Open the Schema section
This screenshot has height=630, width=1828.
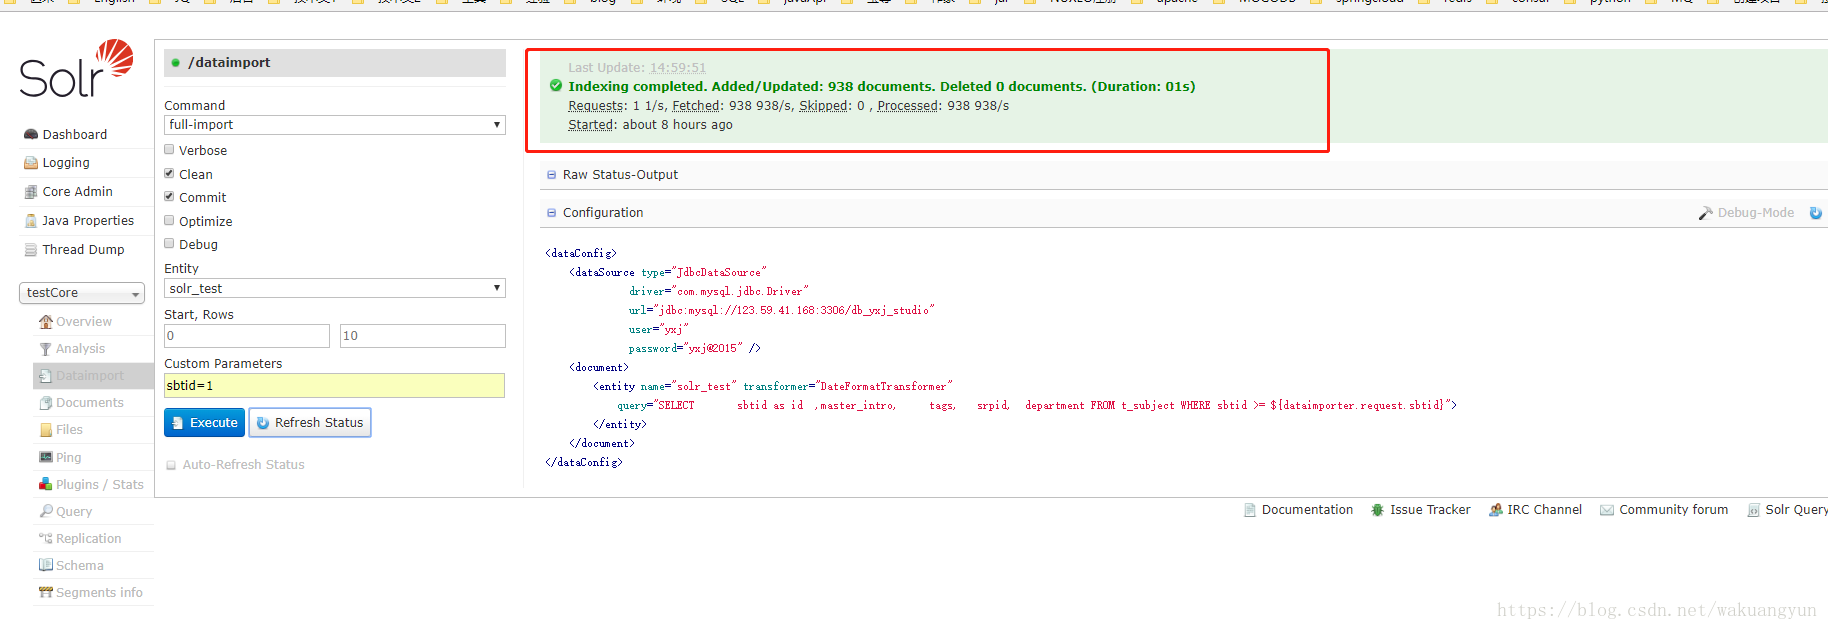coord(80,566)
